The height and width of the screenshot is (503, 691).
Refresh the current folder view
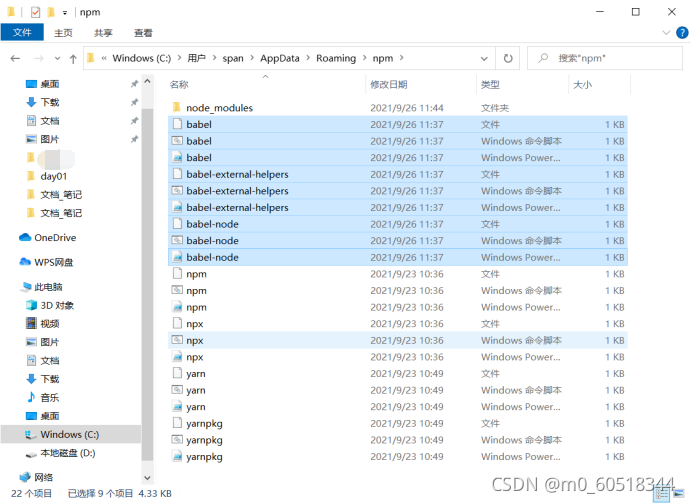(x=508, y=58)
